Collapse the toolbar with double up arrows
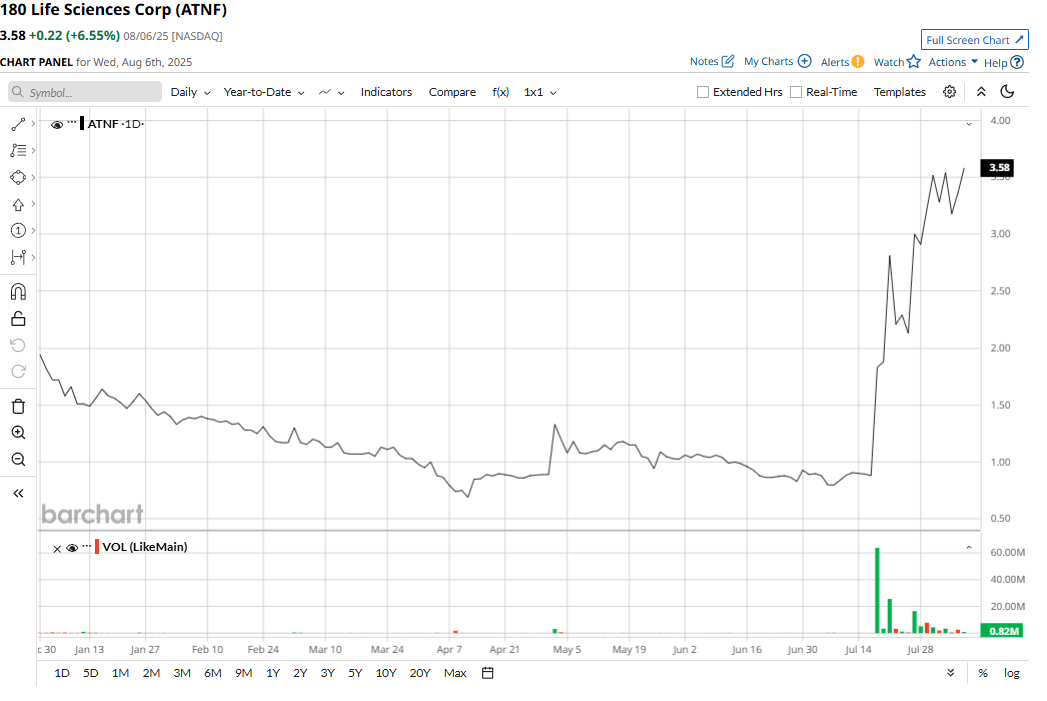This screenshot has height=701, width=1047. [x=981, y=92]
